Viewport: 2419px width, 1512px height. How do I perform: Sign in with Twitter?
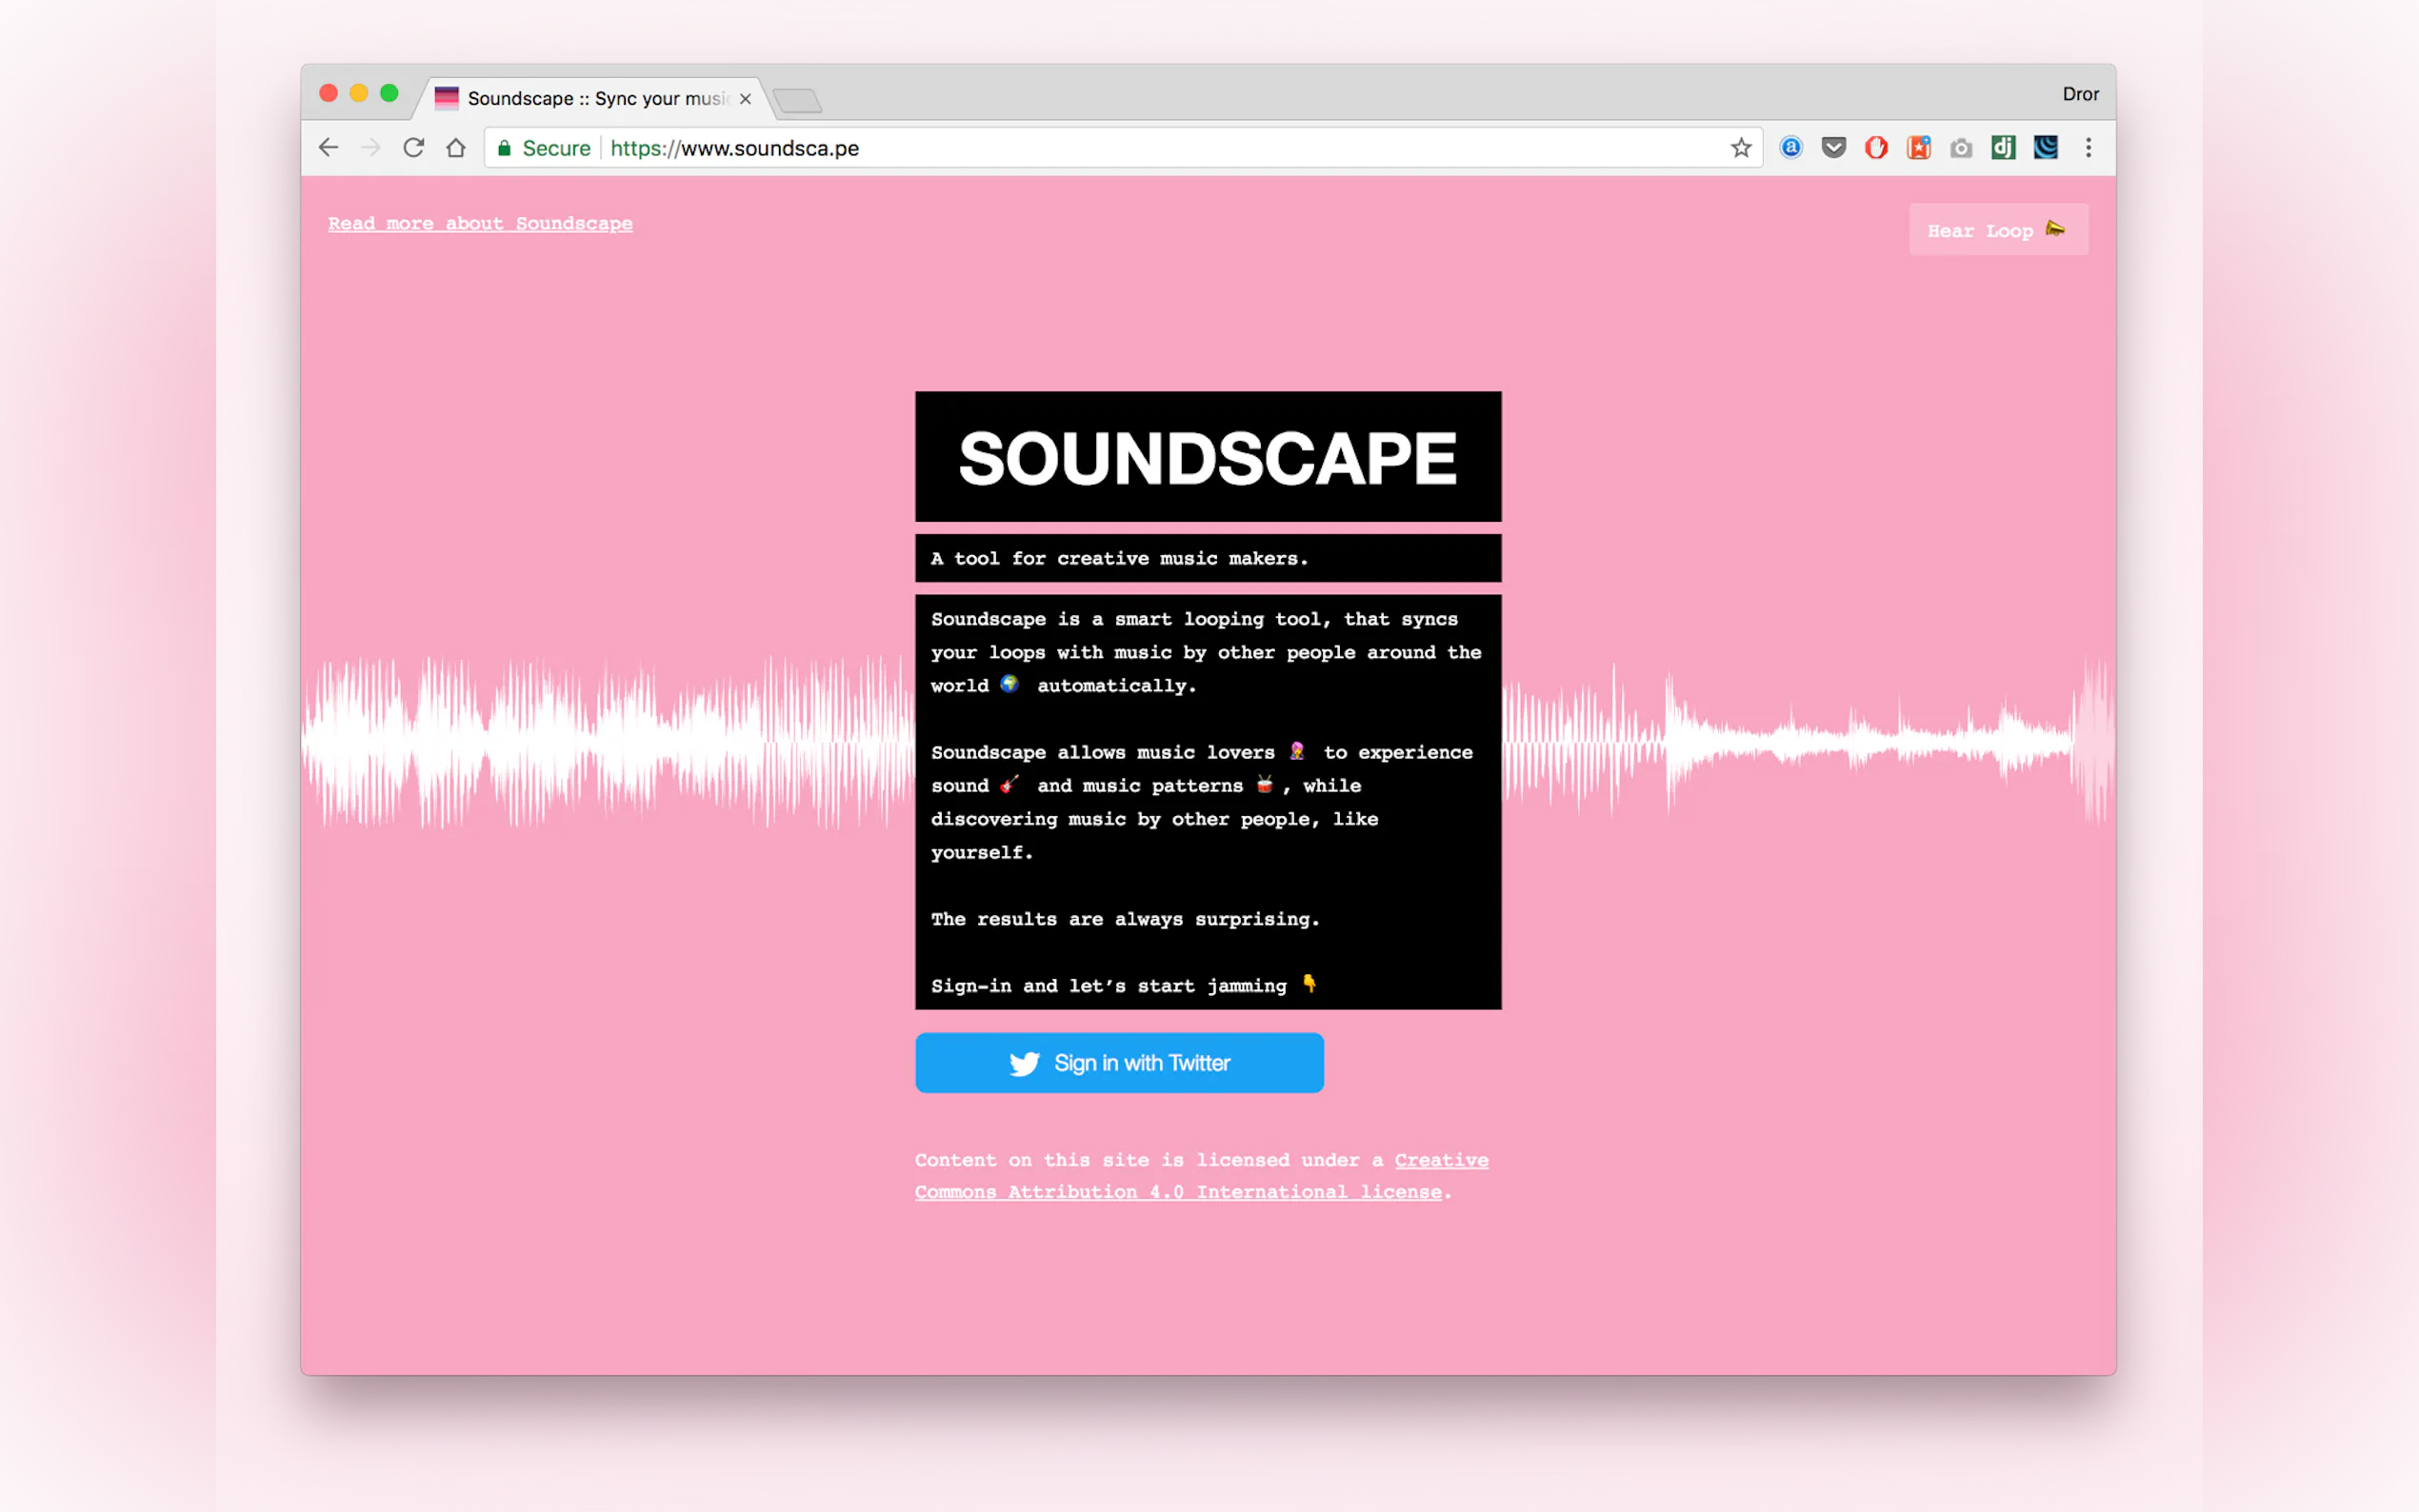coord(1119,1063)
